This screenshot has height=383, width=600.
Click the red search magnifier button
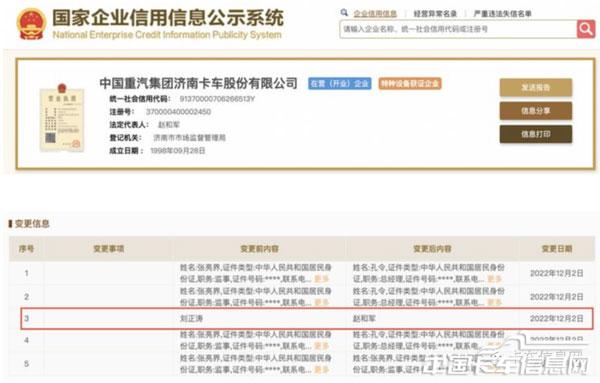[585, 29]
